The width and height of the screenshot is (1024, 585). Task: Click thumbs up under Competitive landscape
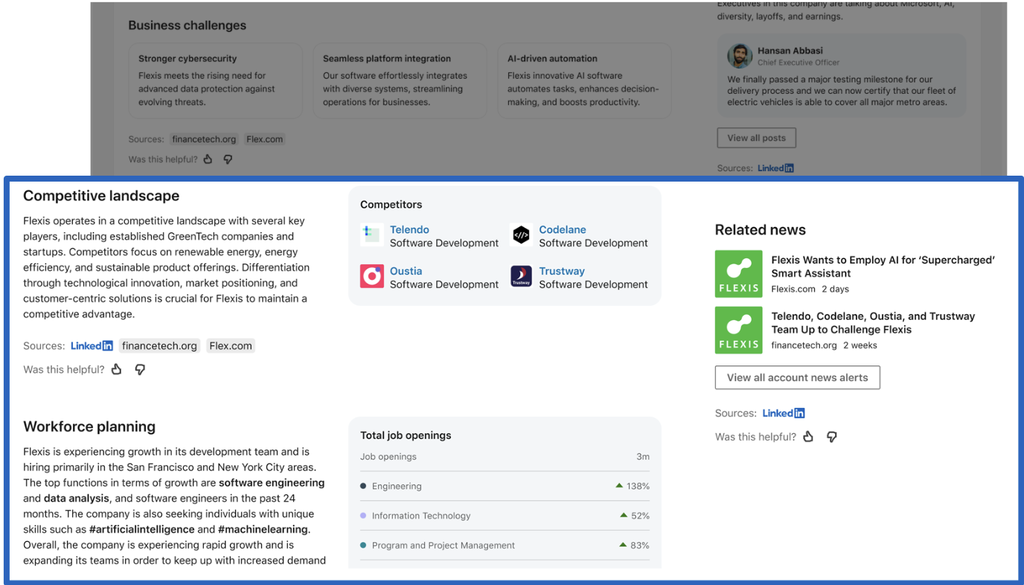(x=117, y=370)
